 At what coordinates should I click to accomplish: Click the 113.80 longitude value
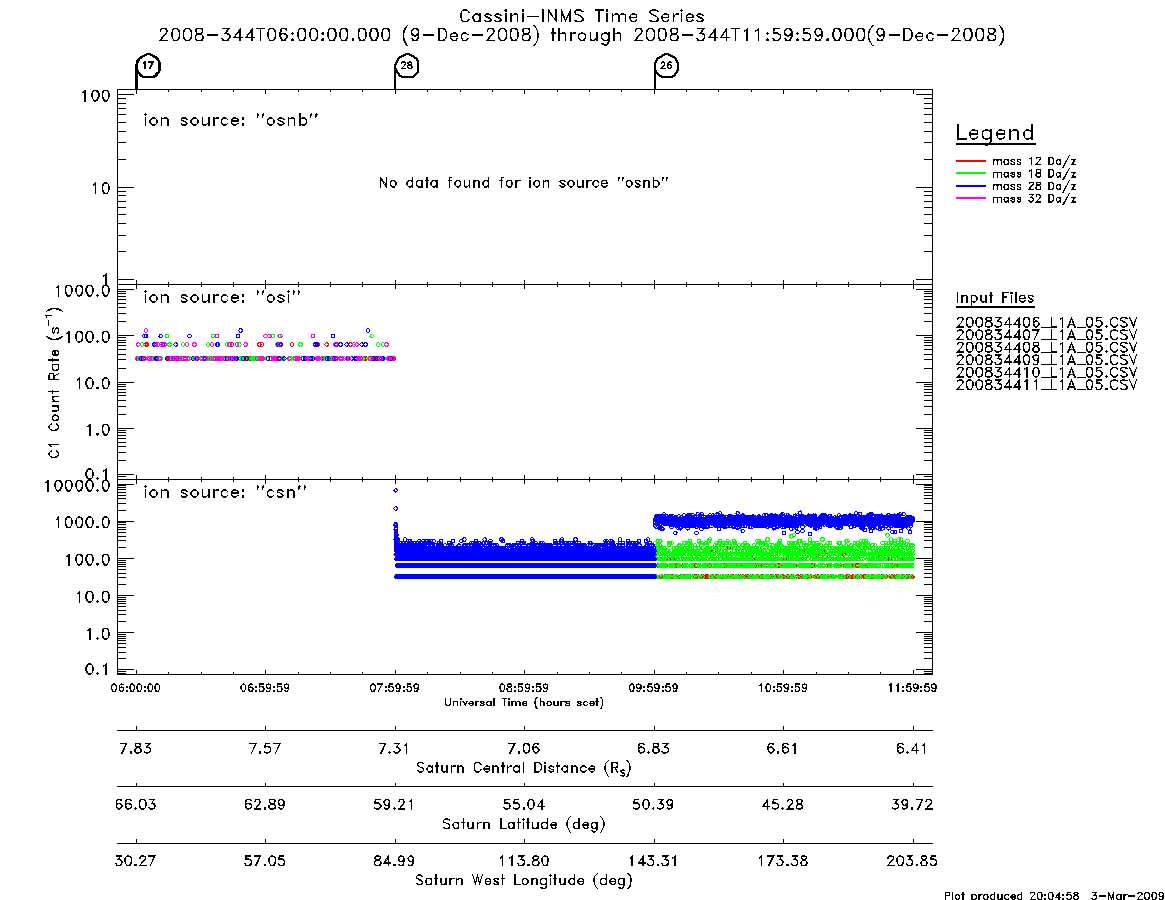pyautogui.click(x=524, y=861)
